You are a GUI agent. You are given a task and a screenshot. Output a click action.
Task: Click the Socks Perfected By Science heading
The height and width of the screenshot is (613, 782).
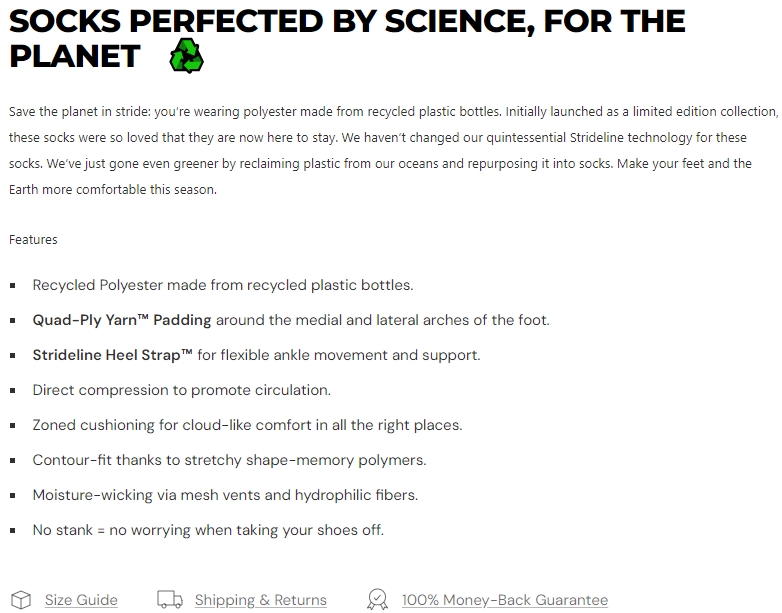[x=347, y=21]
